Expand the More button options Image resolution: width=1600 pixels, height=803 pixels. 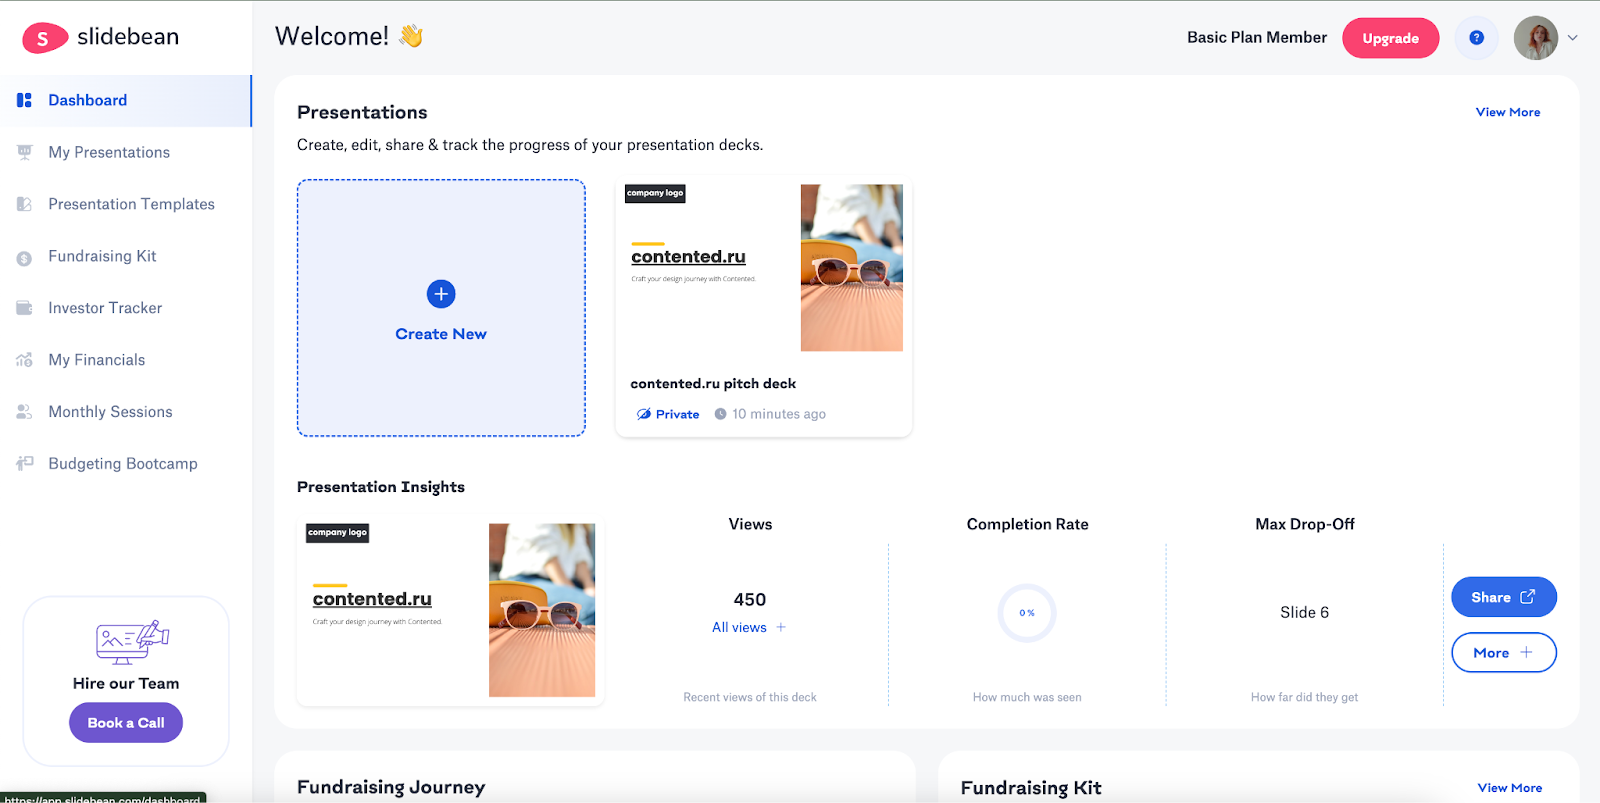[1504, 652]
